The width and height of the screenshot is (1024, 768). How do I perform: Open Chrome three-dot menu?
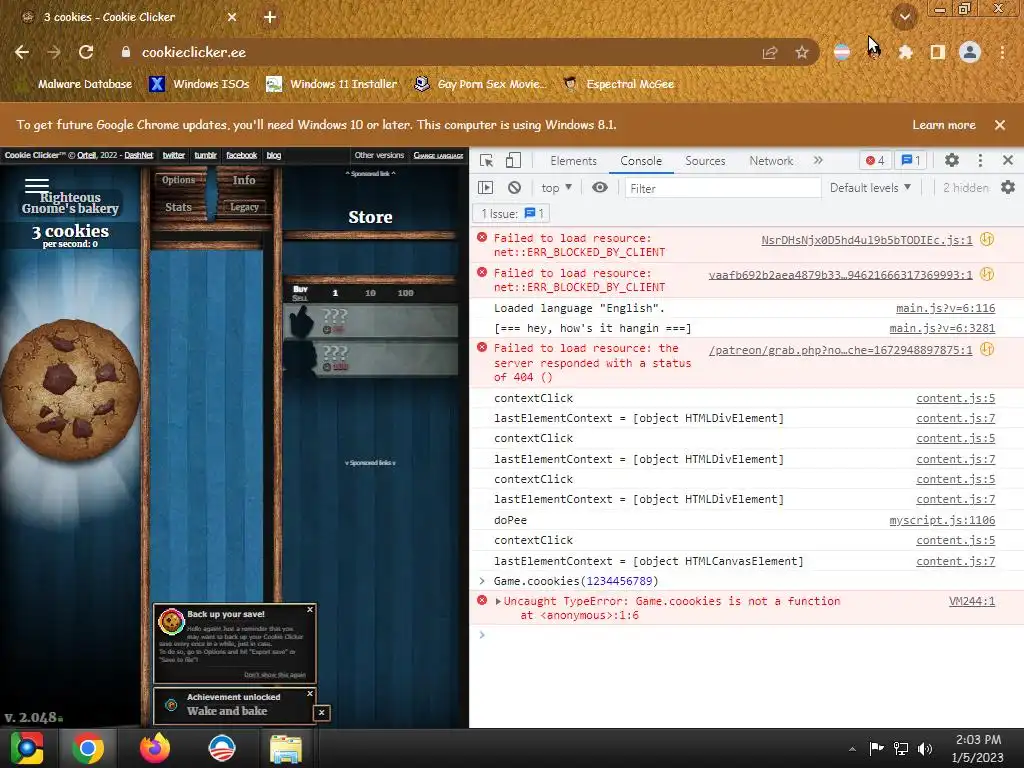coord(1002,52)
